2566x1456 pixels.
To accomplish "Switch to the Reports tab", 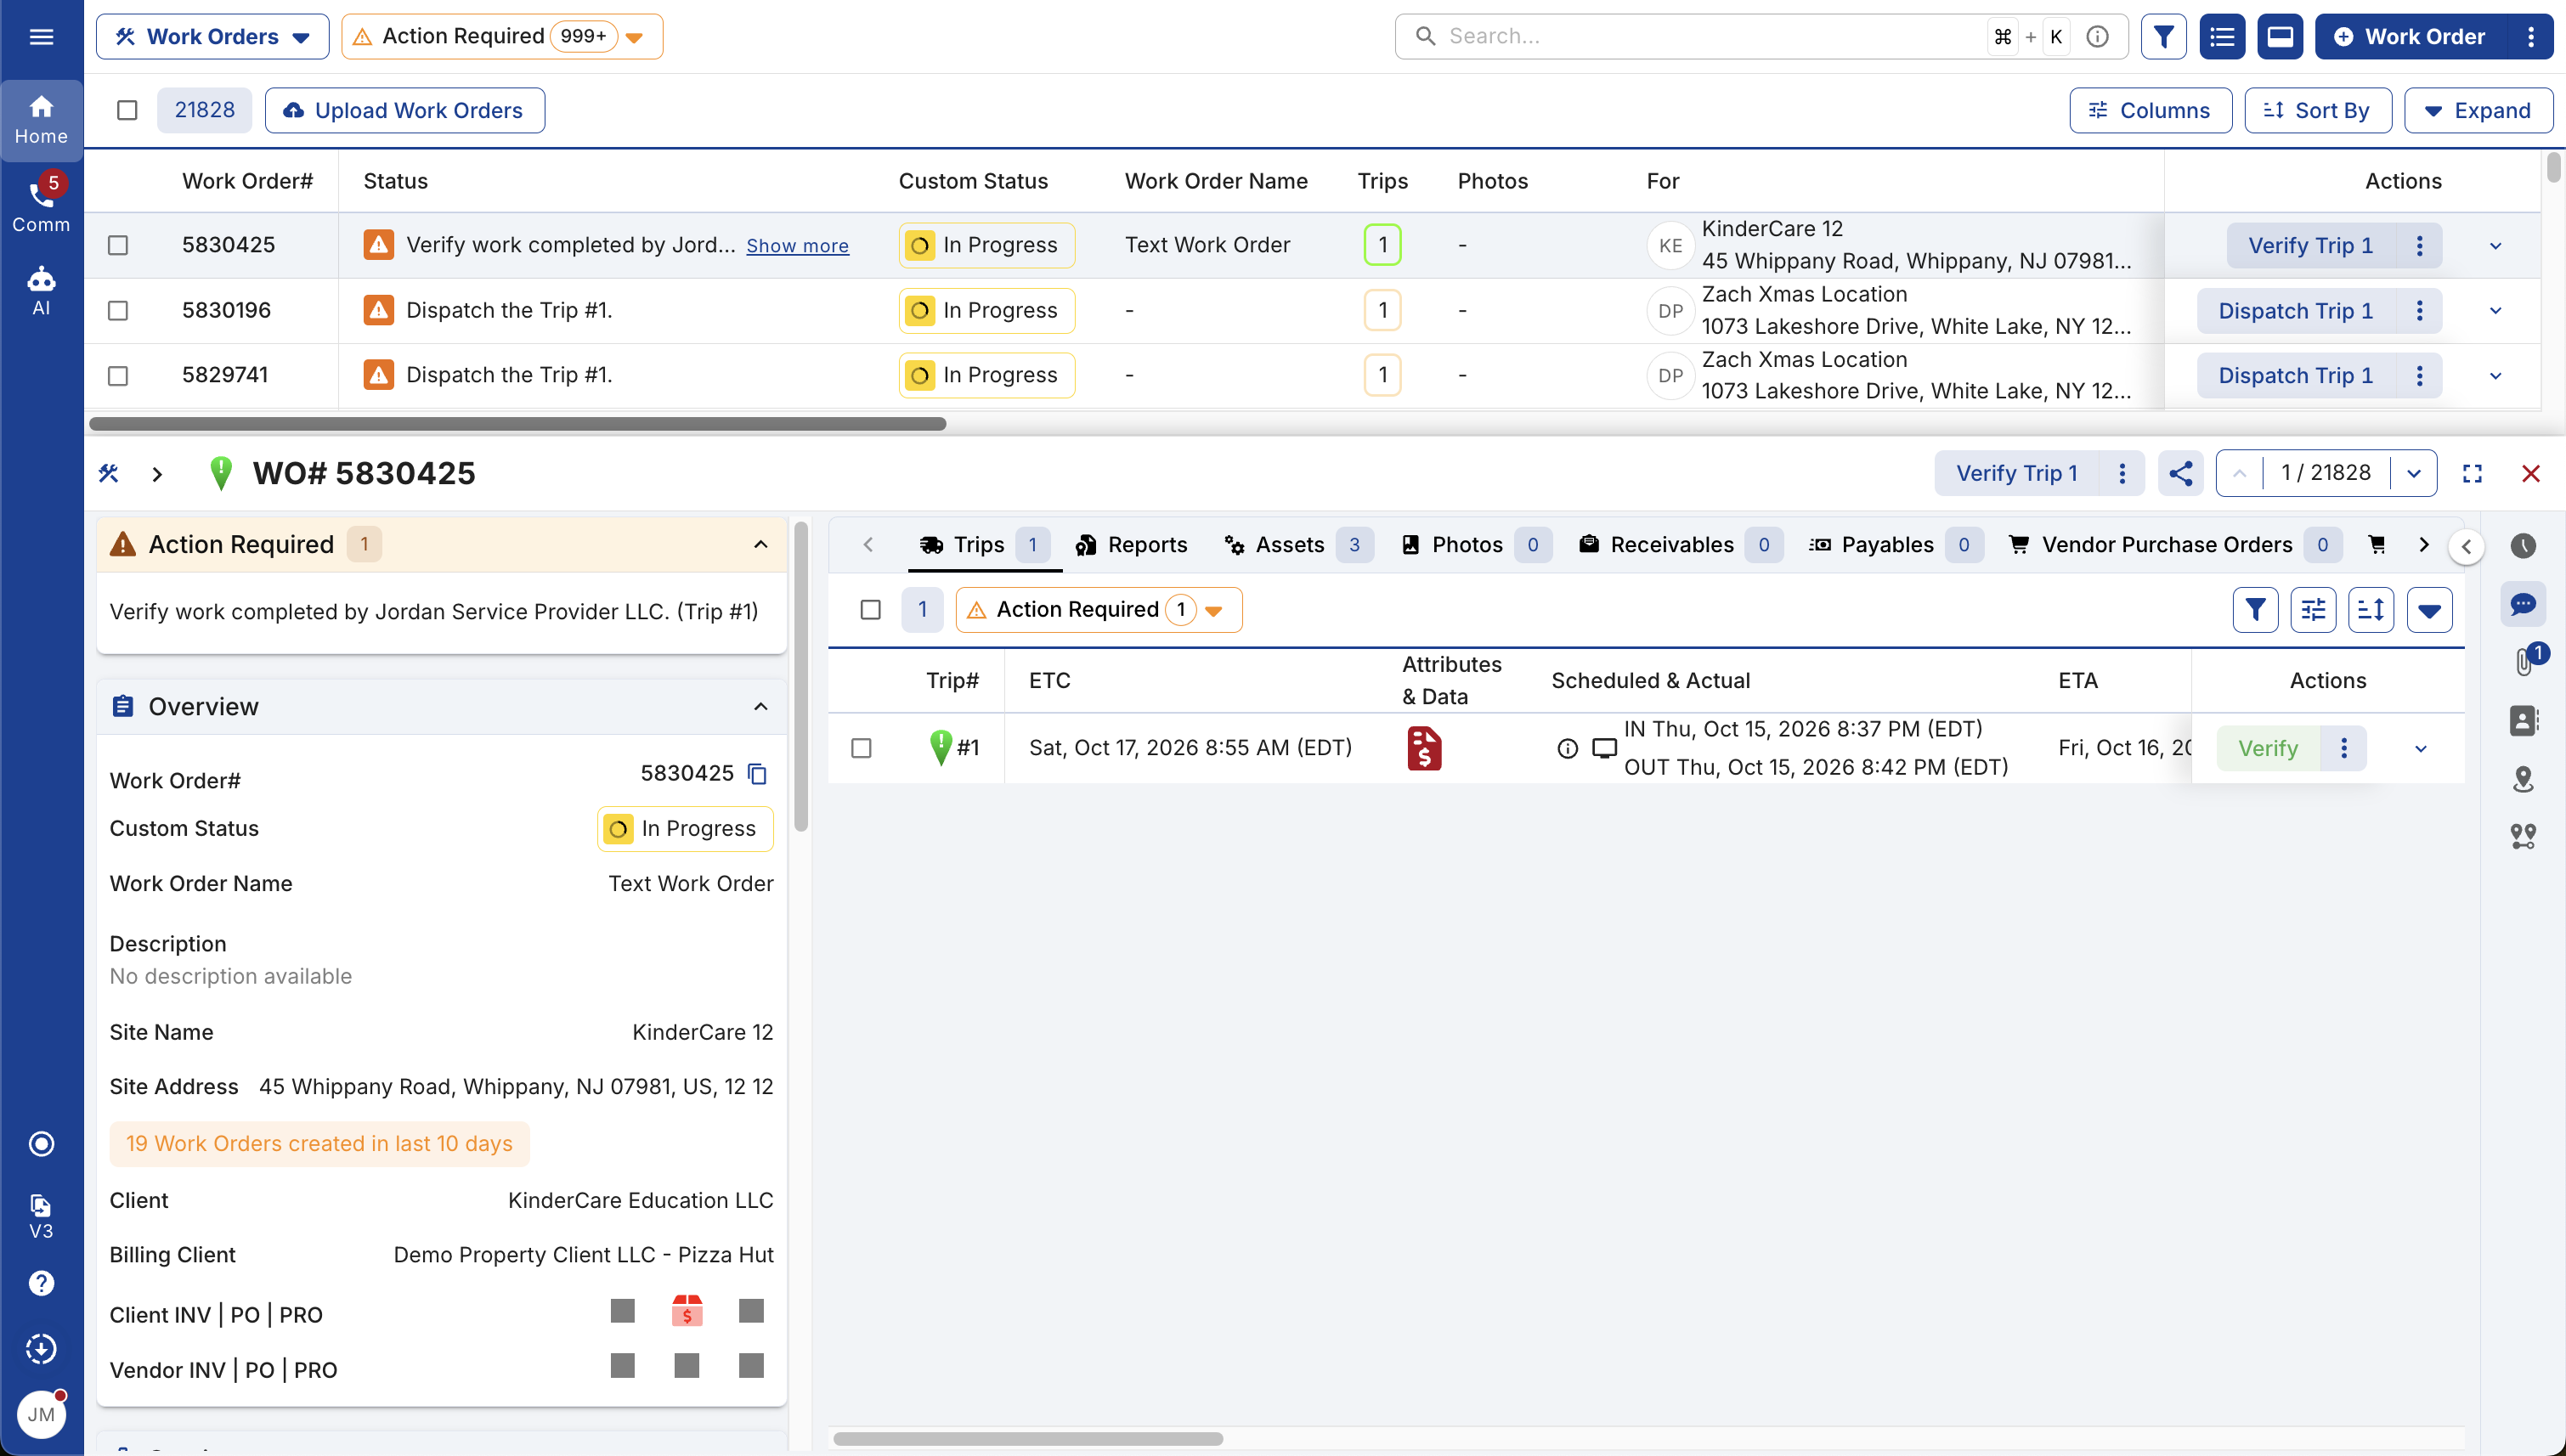I will click(1131, 545).
